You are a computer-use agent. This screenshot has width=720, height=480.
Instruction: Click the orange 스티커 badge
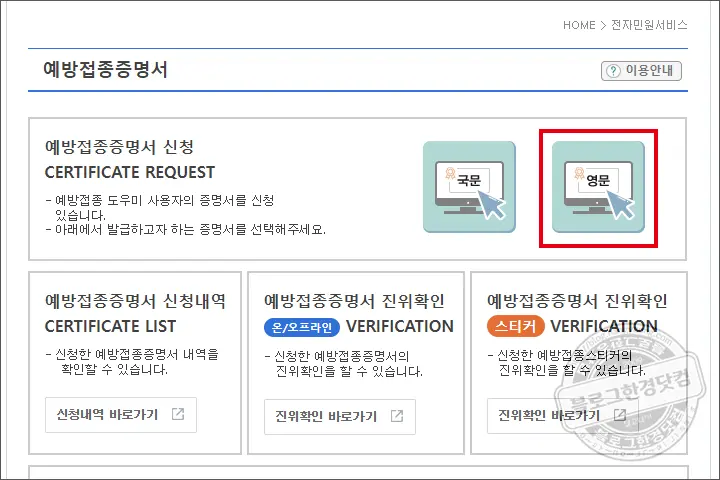tap(516, 327)
